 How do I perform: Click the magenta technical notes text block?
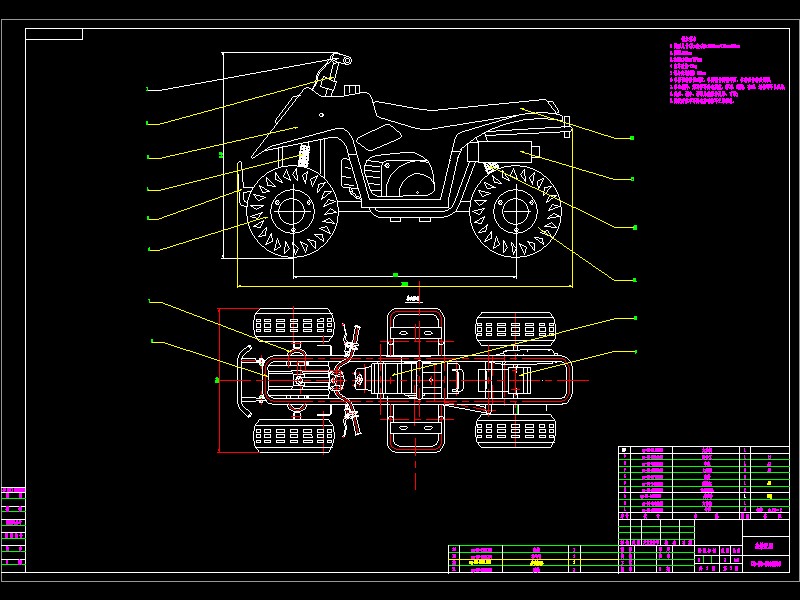click(x=727, y=70)
